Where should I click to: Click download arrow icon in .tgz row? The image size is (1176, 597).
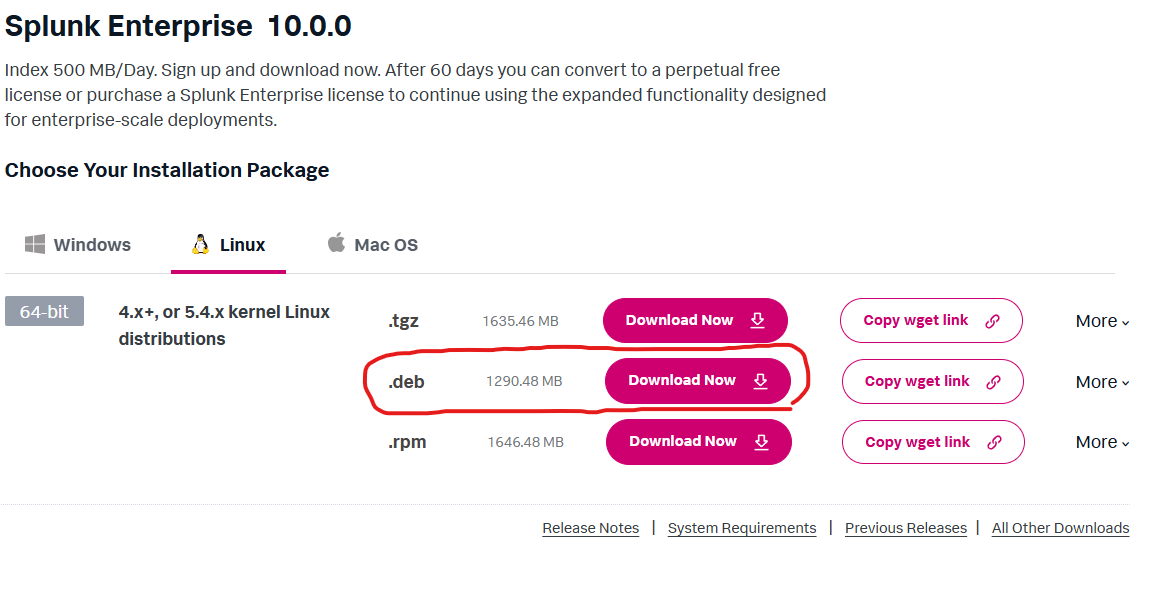tap(758, 320)
